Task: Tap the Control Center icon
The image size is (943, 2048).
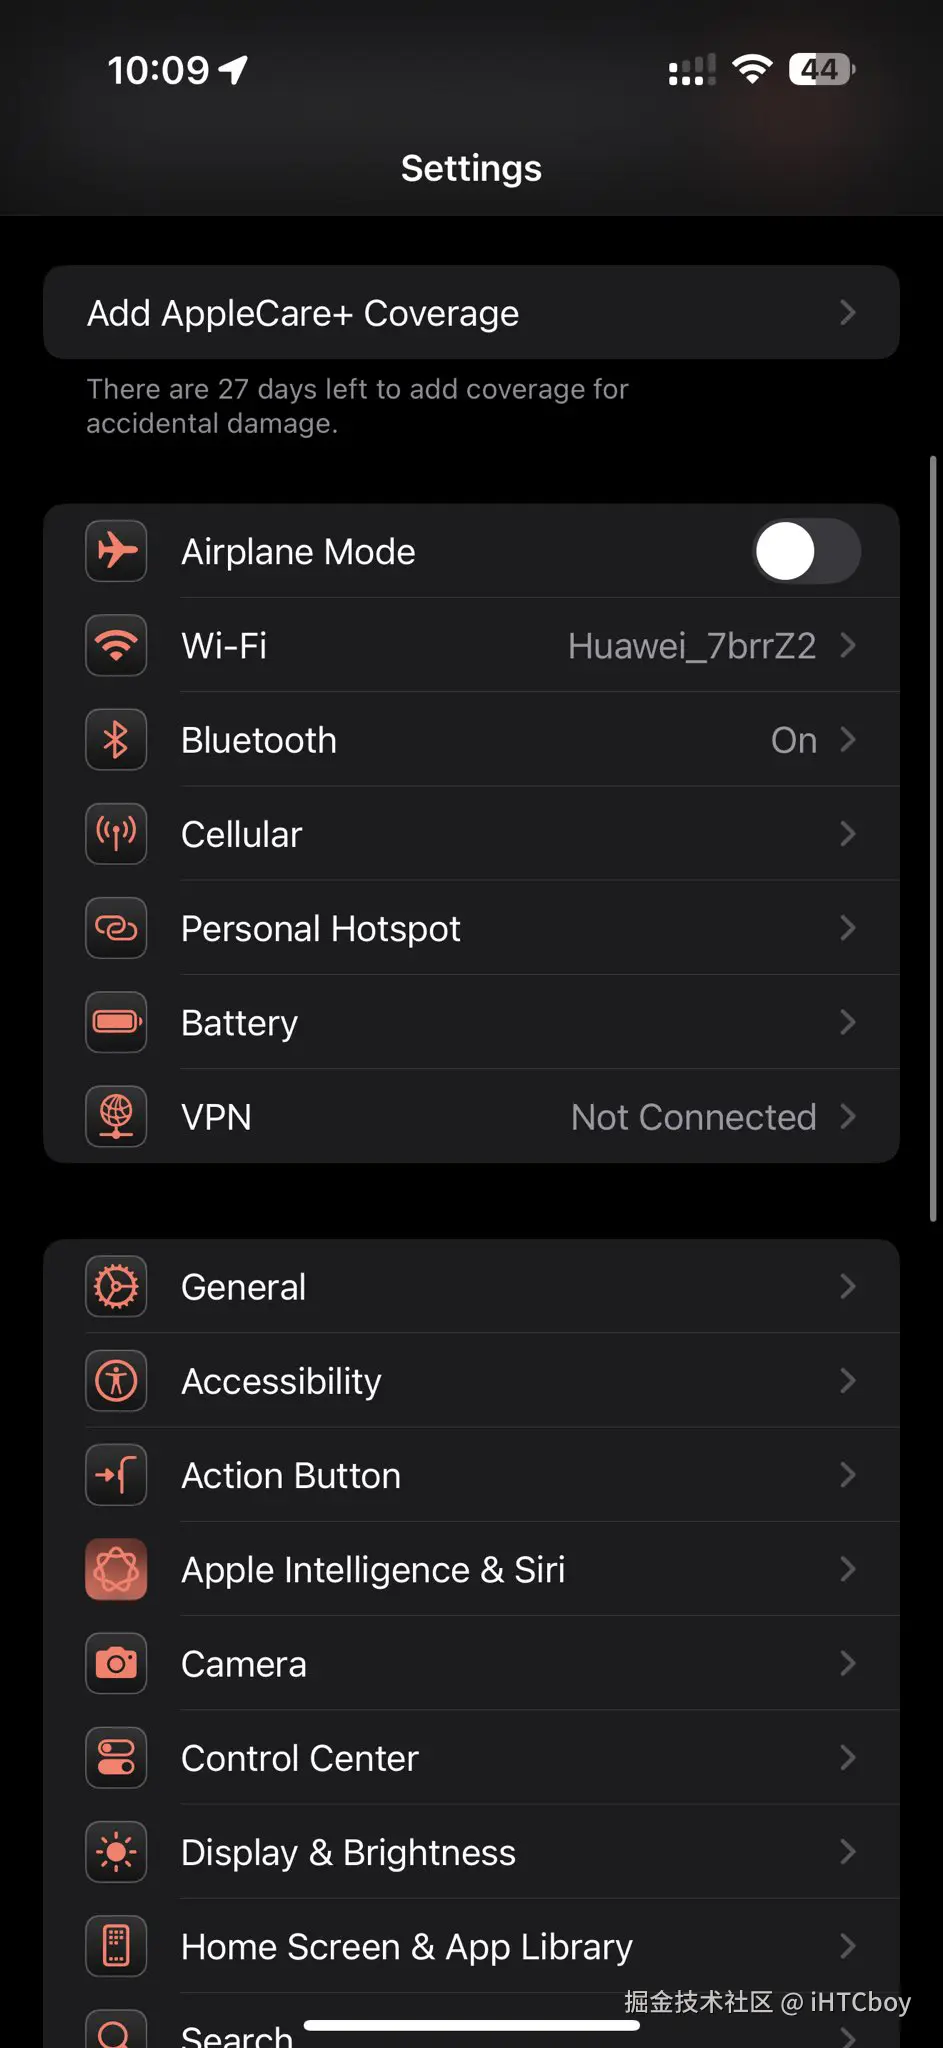Action: coord(116,1758)
